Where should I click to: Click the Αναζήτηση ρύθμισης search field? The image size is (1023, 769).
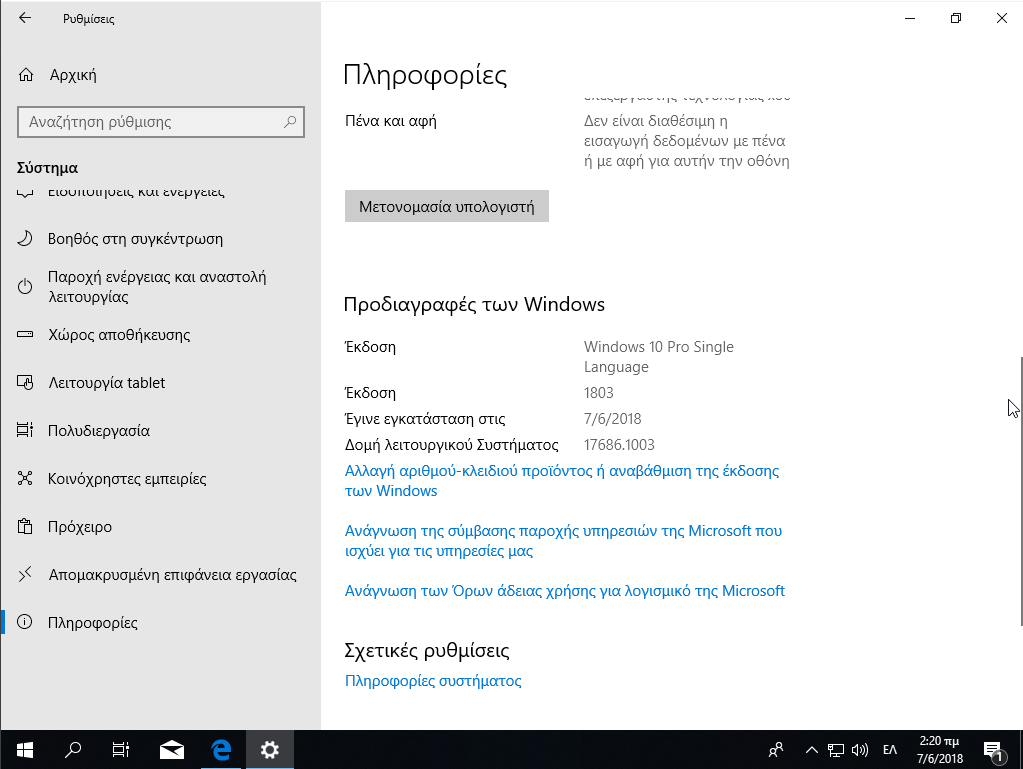tap(160, 122)
